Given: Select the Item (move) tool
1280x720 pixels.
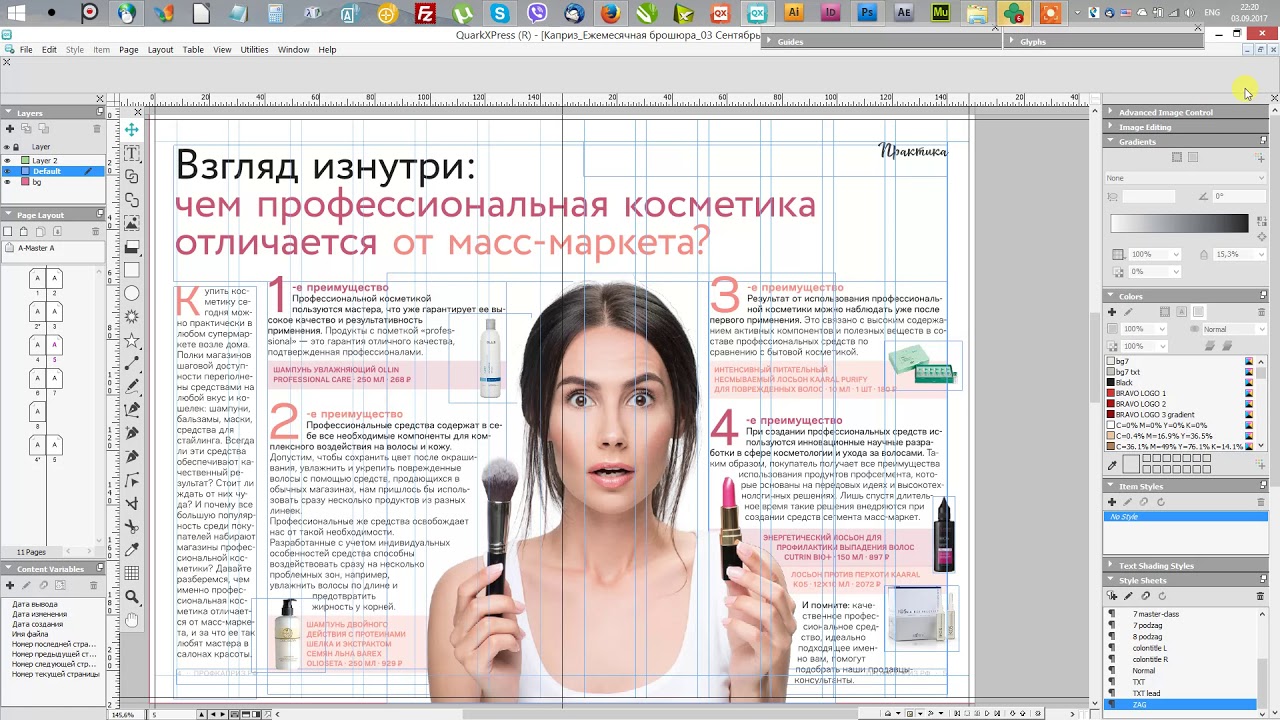Looking at the screenshot, I should point(132,130).
